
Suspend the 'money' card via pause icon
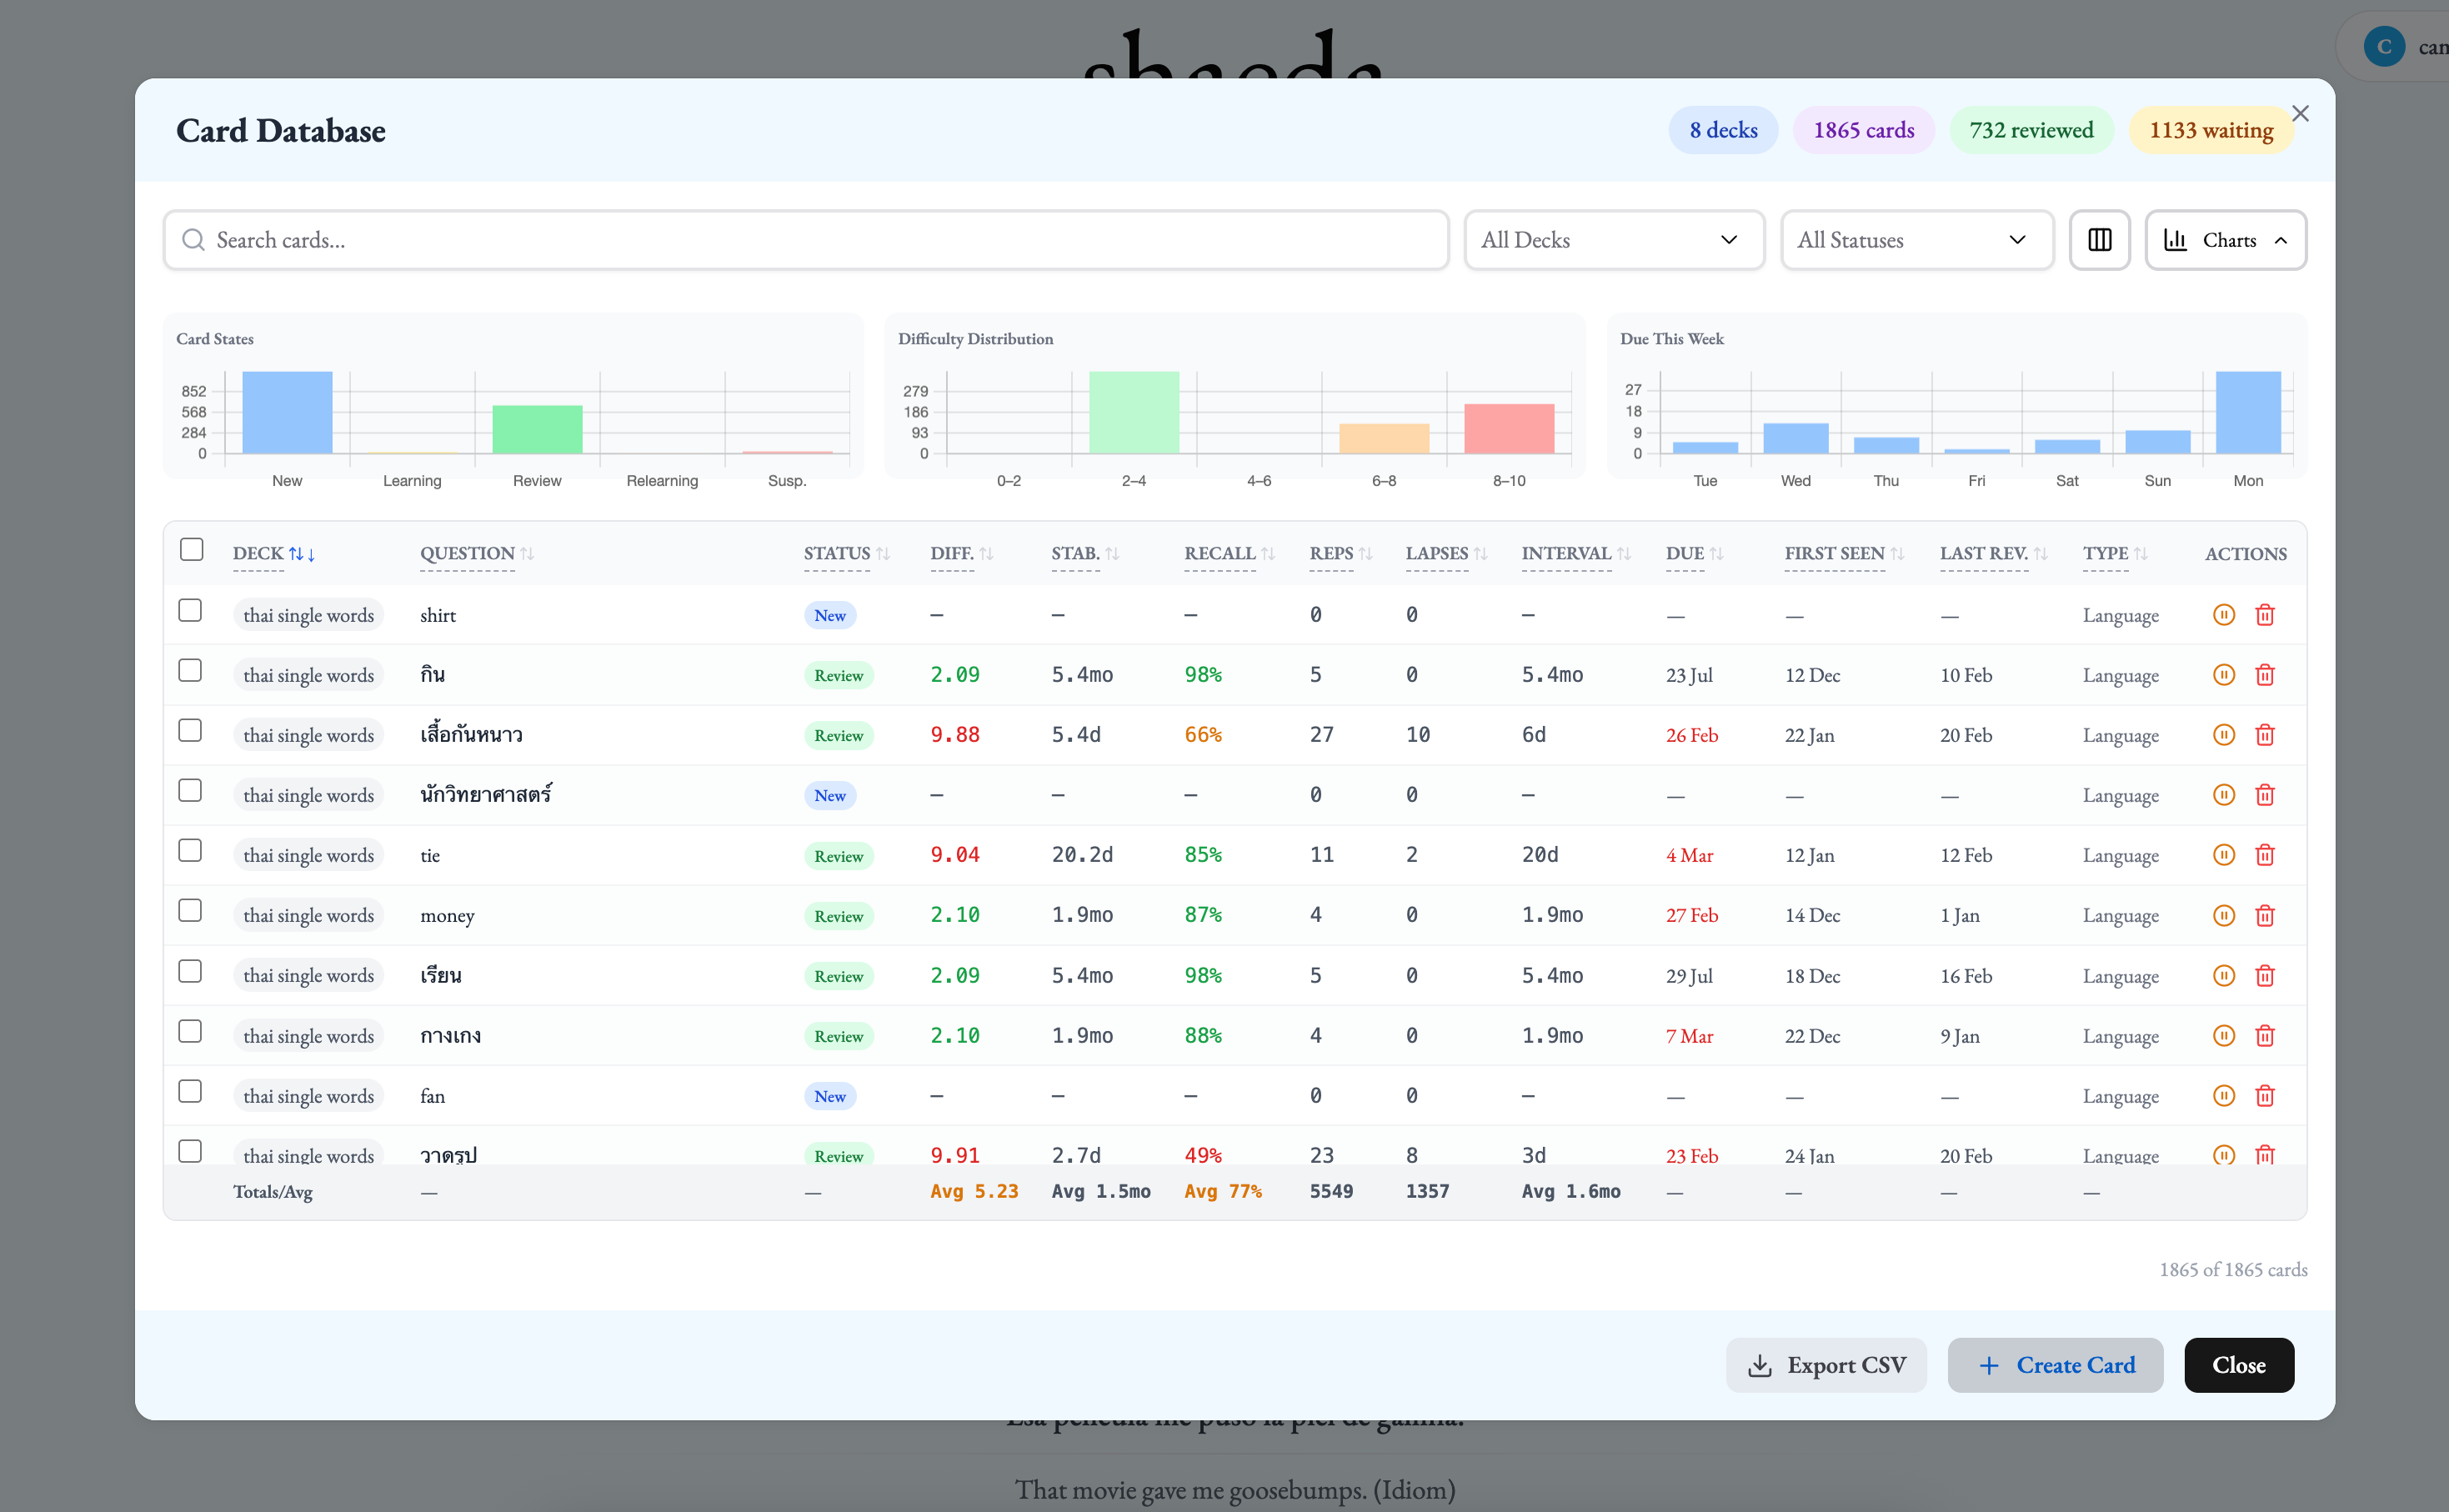pyautogui.click(x=2223, y=915)
